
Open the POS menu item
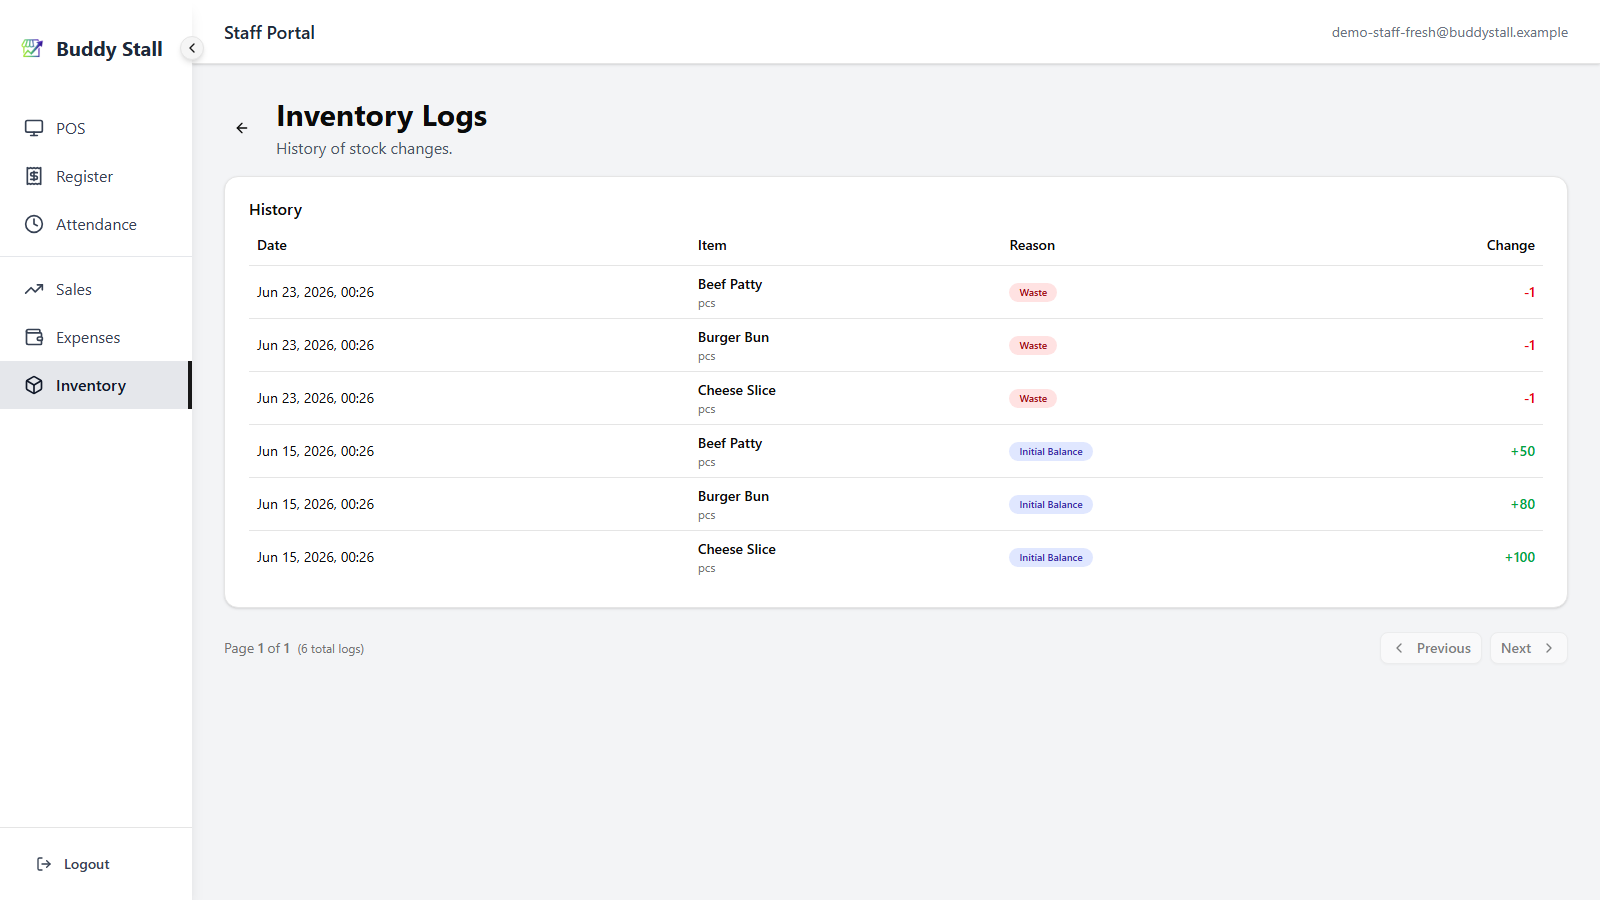click(96, 128)
